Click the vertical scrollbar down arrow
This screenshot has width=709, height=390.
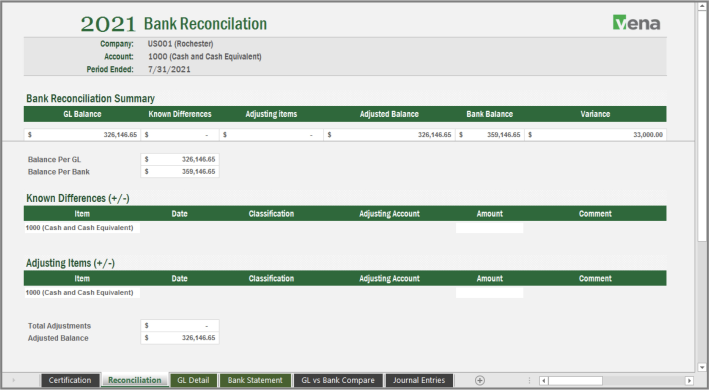coord(701,367)
